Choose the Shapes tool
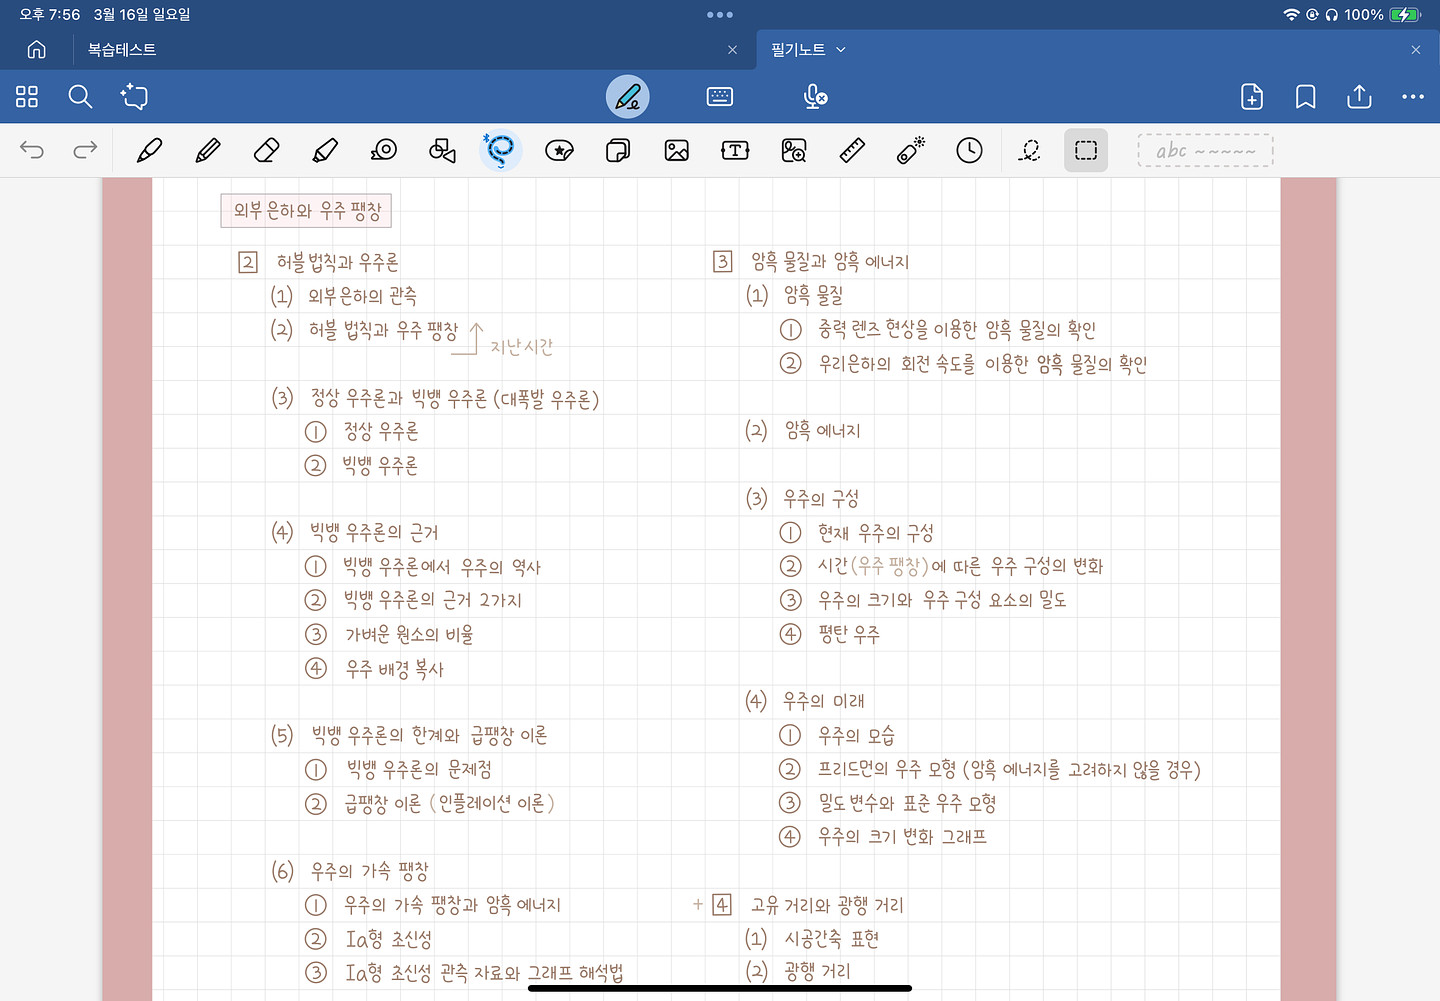 click(x=442, y=151)
